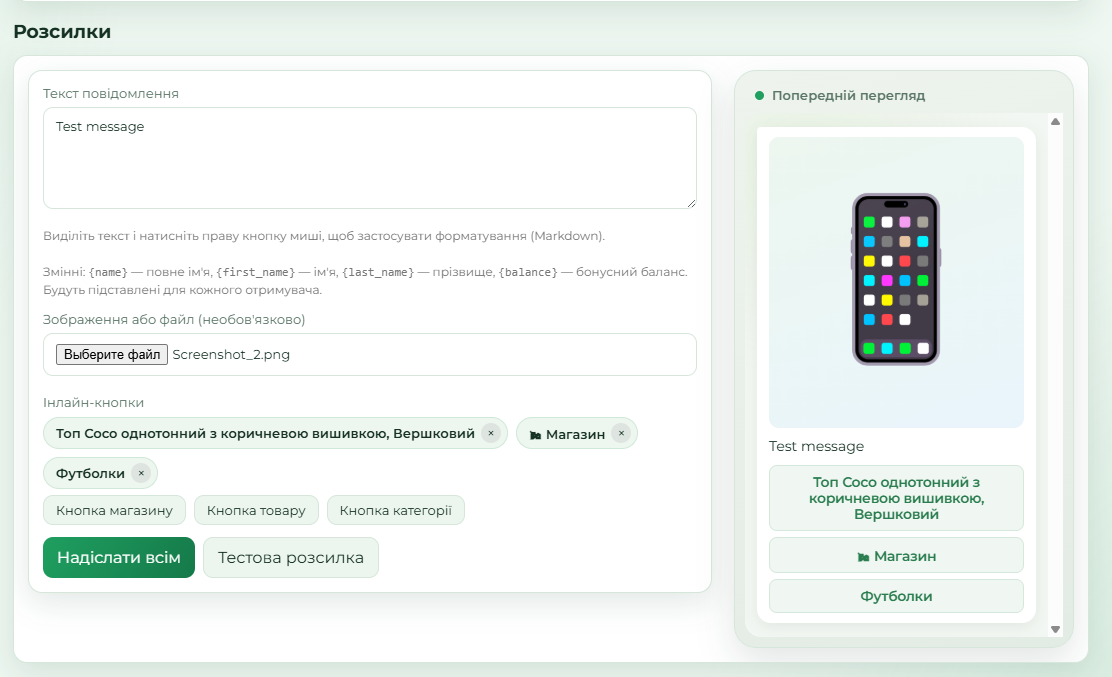1112x677 pixels.
Task: Add a Кнопка магазину inline button
Action: click(x=114, y=510)
